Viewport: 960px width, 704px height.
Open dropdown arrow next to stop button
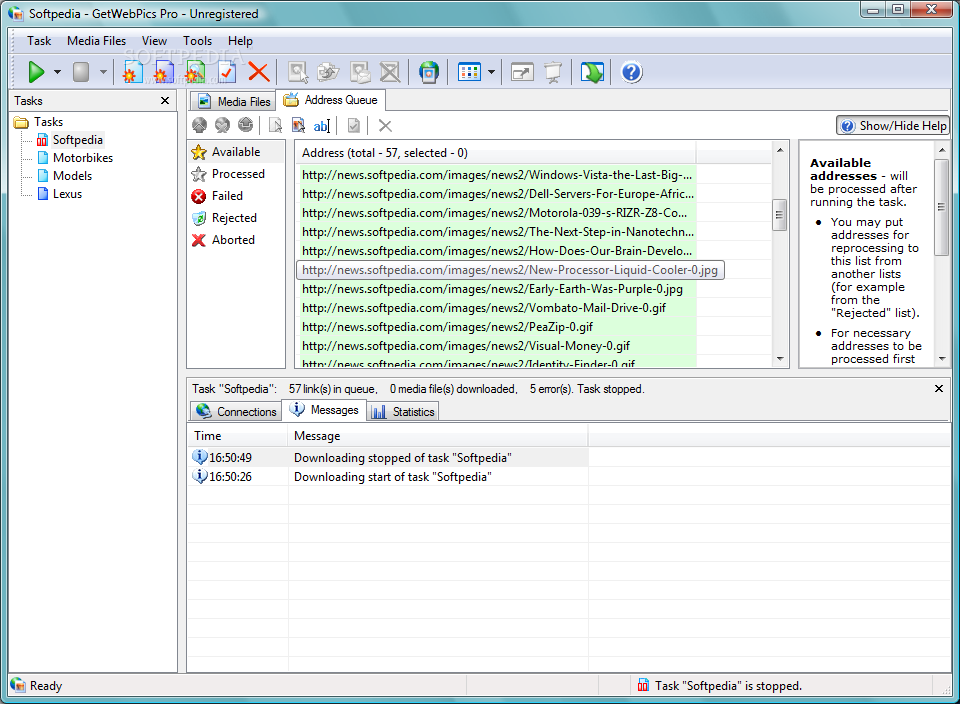pos(103,72)
